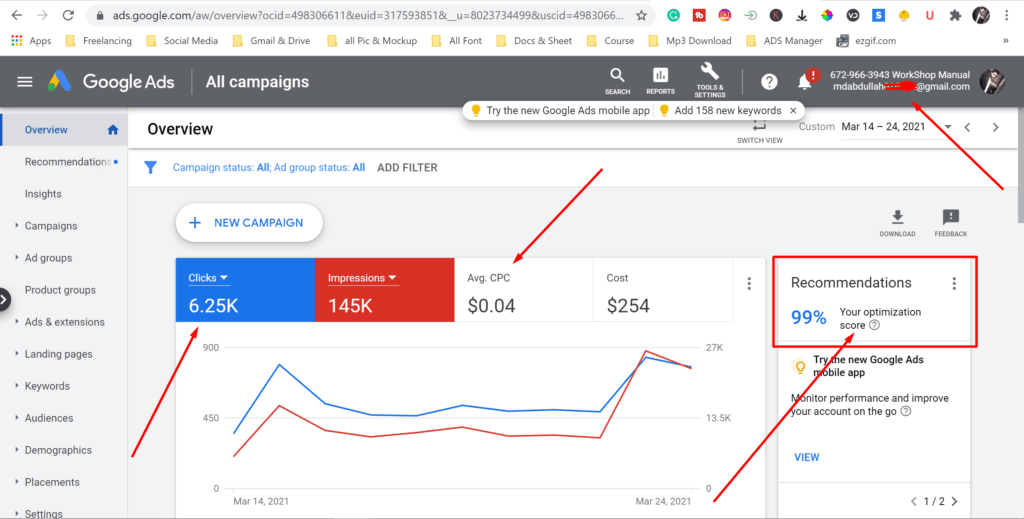Click 'Add 158 new keywords' suggestion
1024x519 pixels.
tap(720, 110)
